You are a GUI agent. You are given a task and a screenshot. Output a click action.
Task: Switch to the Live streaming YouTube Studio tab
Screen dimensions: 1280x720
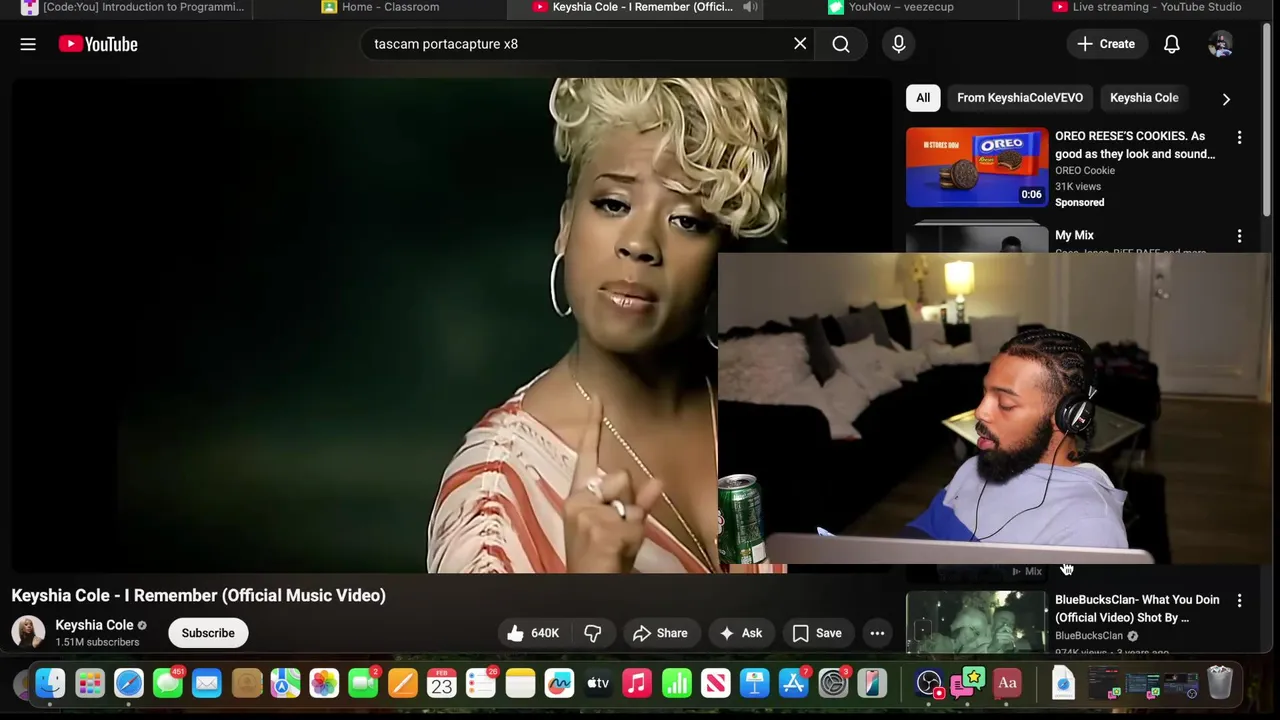click(x=1147, y=7)
